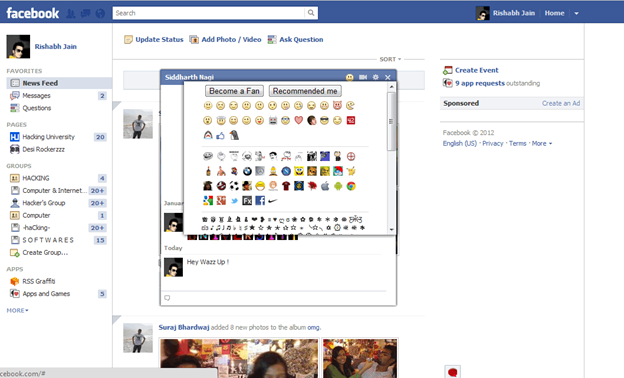The width and height of the screenshot is (624, 378).
Task: Click the search magnifier button
Action: [x=311, y=13]
